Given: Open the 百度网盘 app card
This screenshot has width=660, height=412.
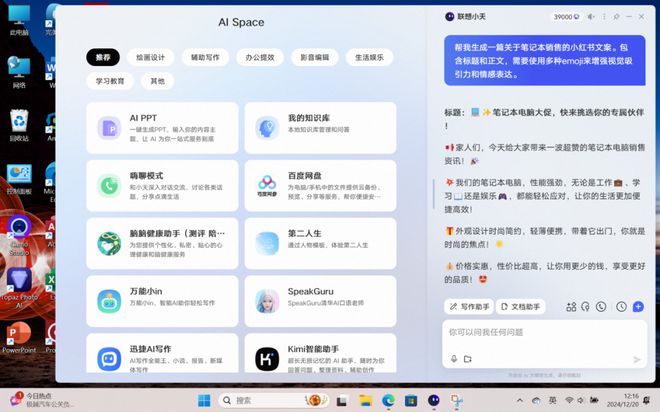Looking at the screenshot, I should click(320, 186).
